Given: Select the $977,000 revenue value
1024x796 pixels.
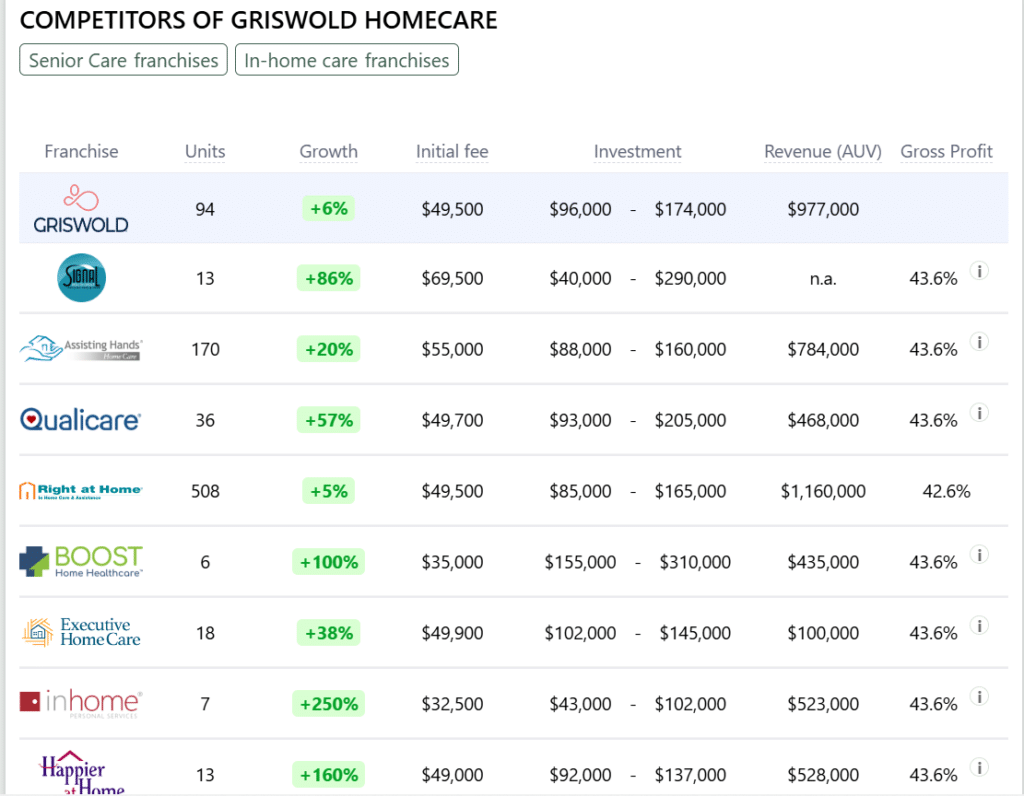Looking at the screenshot, I should (x=823, y=210).
